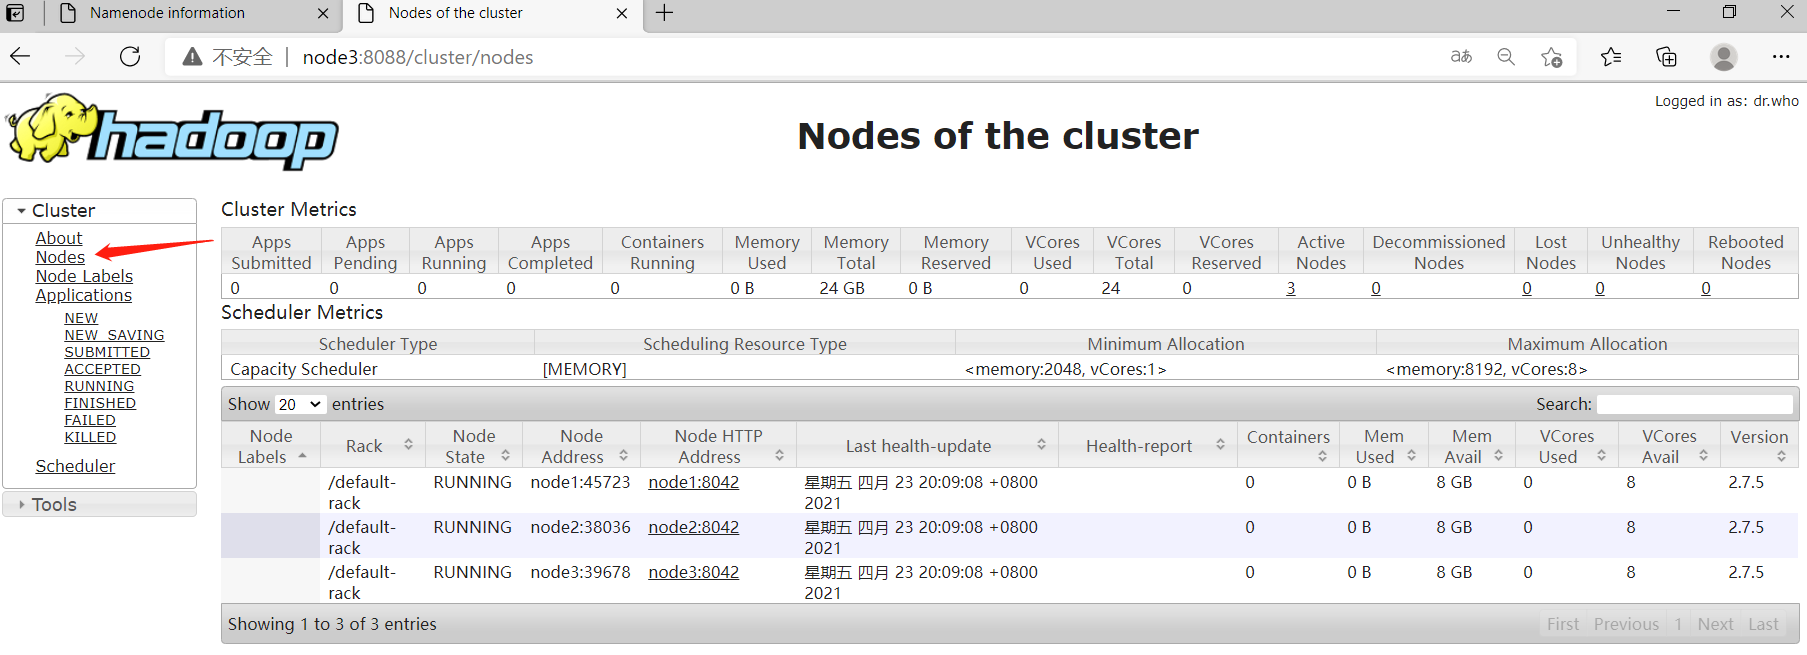Sort by Last health-update column
The height and width of the screenshot is (655, 1807).
[1041, 445]
